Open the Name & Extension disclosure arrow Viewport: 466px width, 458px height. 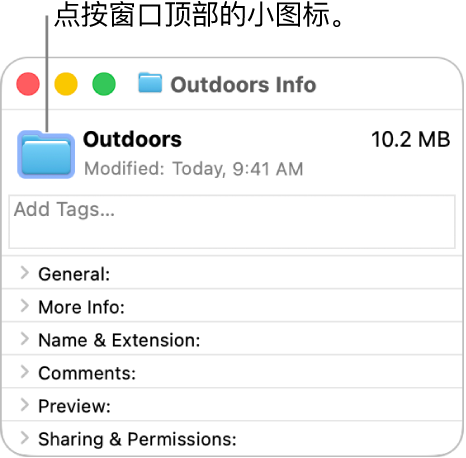(24, 339)
